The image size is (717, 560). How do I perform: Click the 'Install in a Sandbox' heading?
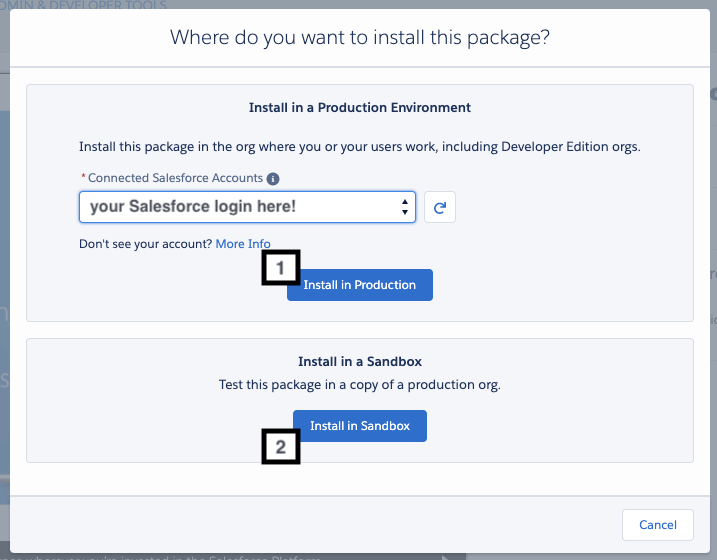[360, 361]
